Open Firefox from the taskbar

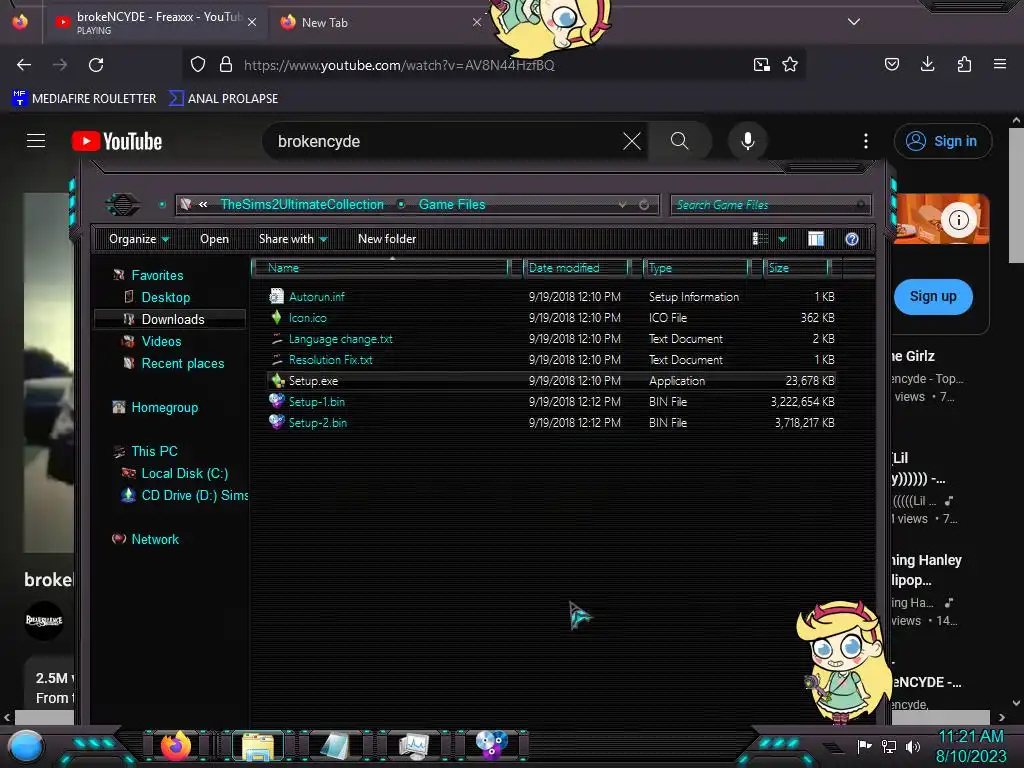coord(176,746)
